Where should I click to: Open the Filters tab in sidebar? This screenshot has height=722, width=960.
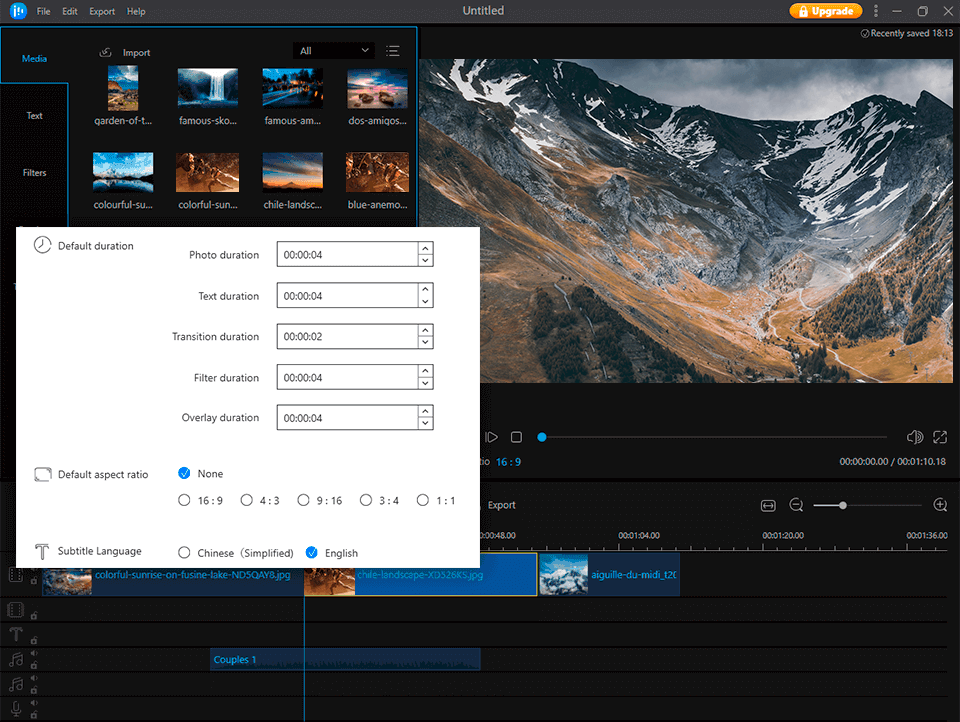point(35,173)
